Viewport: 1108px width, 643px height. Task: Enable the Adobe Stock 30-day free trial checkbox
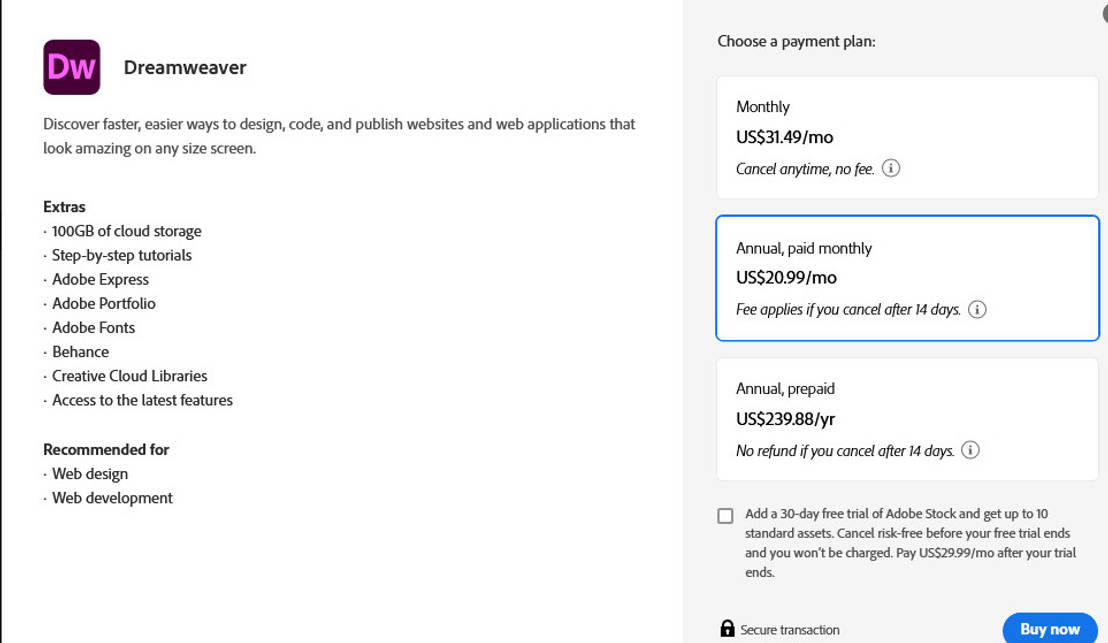pyautogui.click(x=725, y=515)
